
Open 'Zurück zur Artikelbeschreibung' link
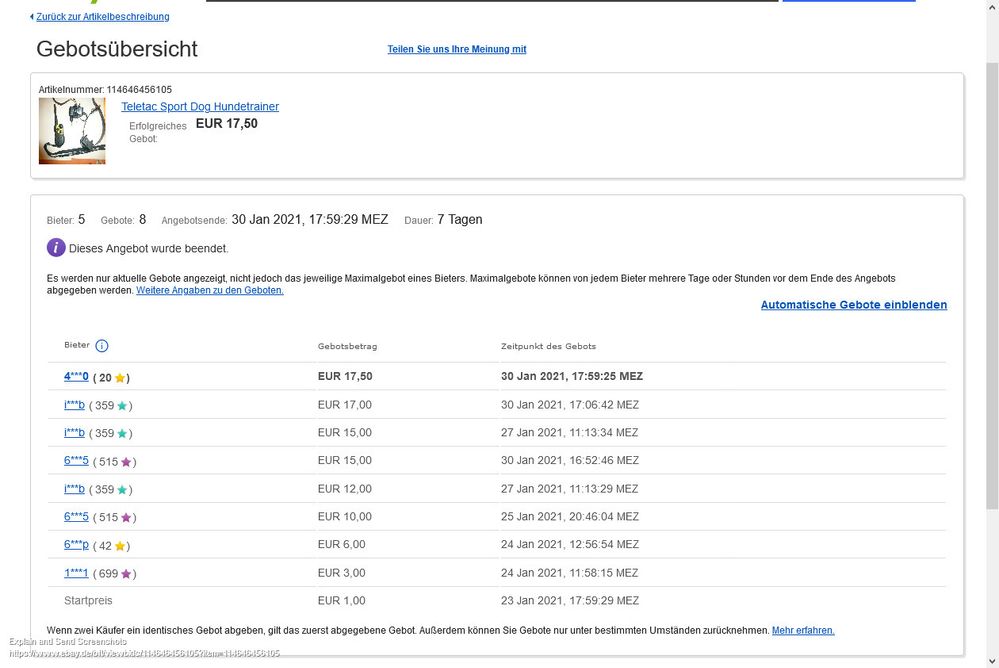coord(103,17)
